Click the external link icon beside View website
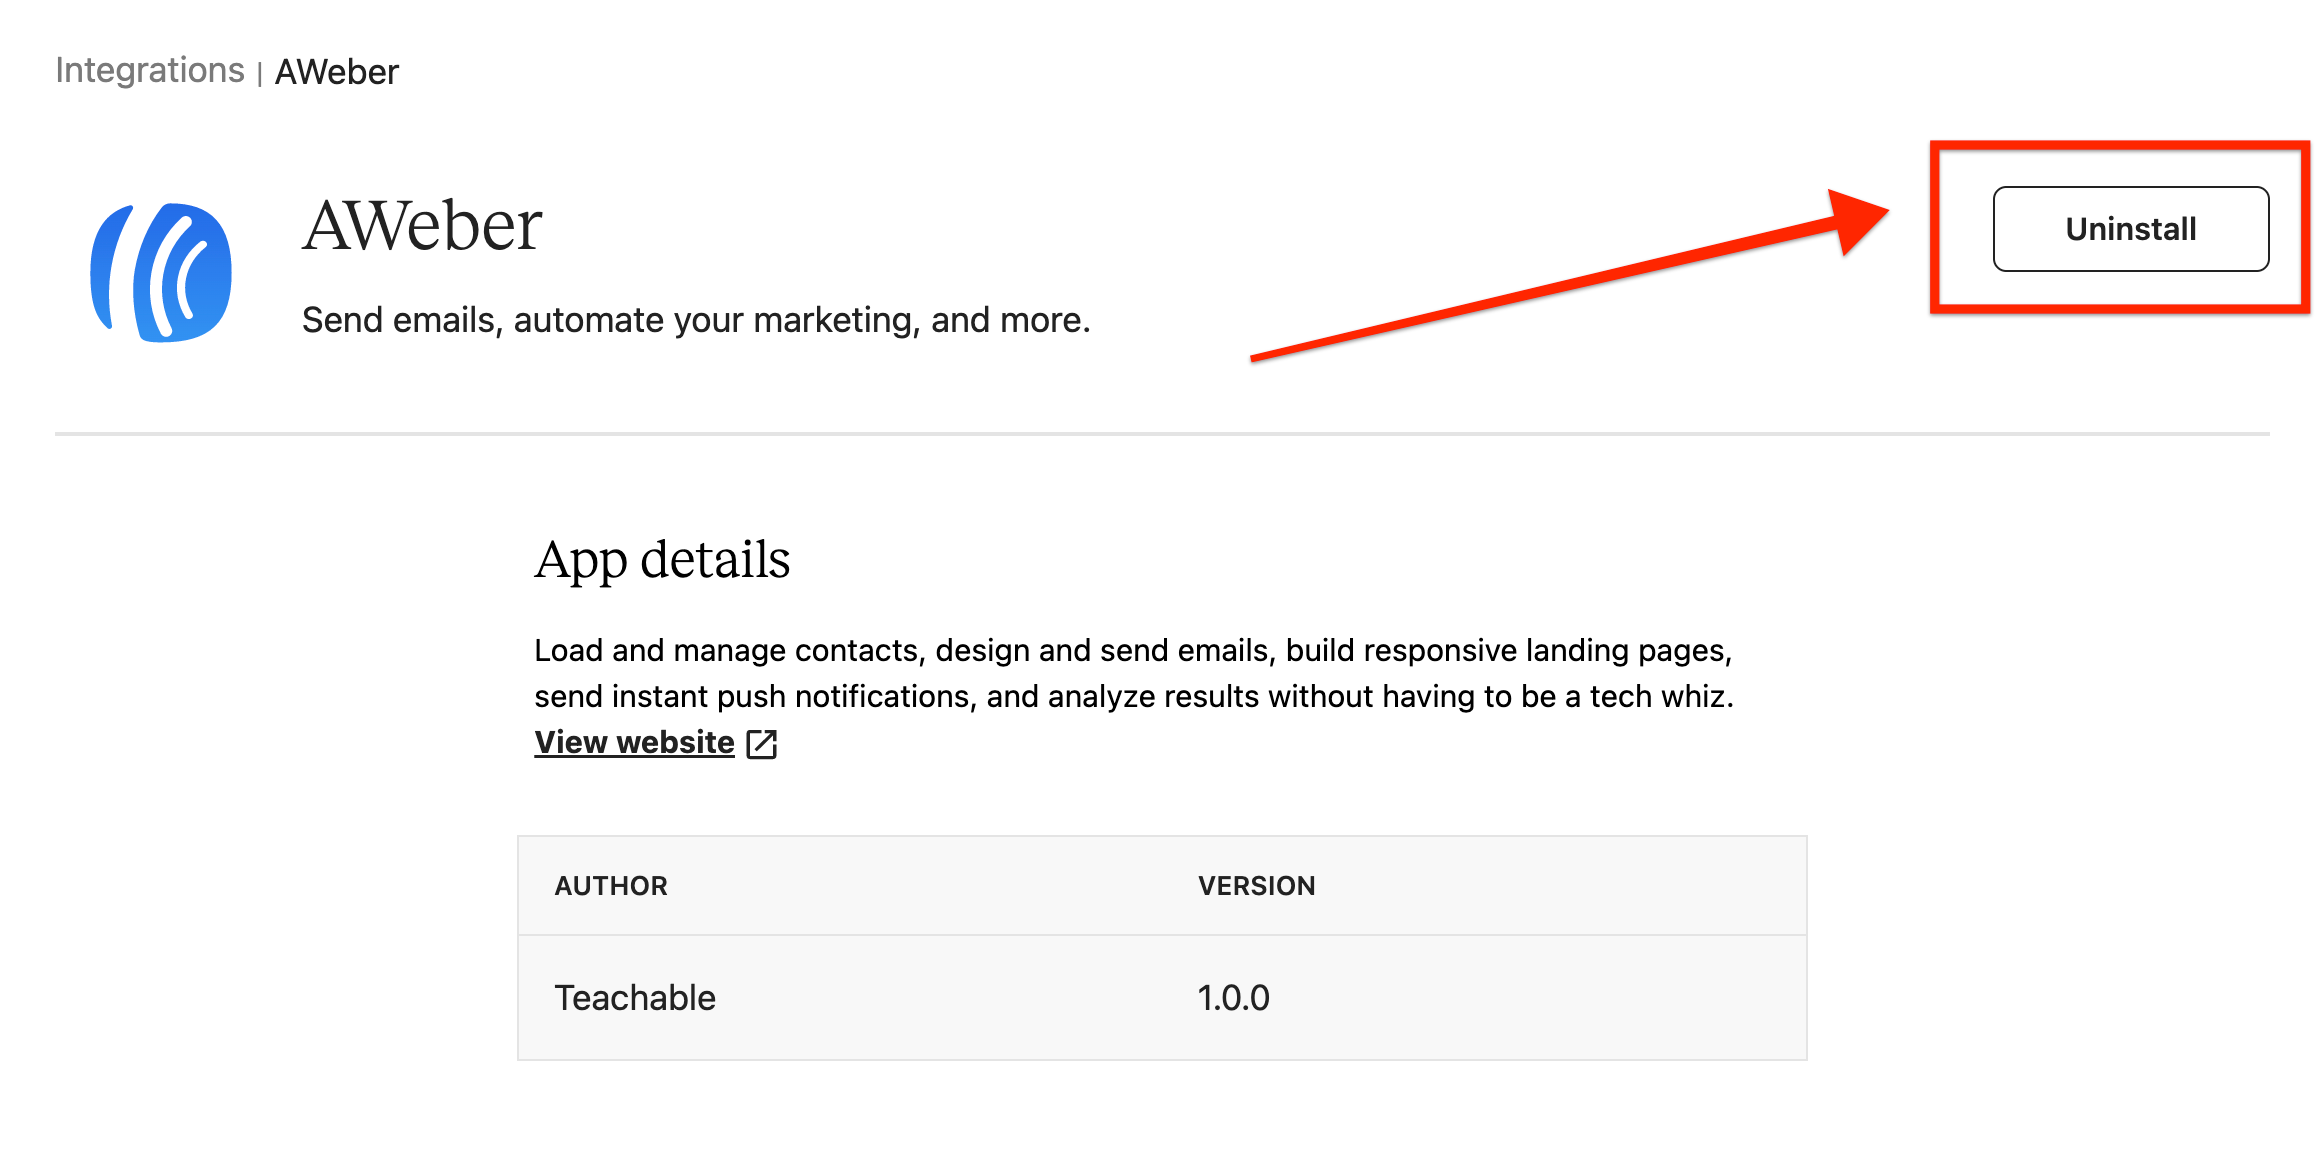The width and height of the screenshot is (2322, 1172). (x=762, y=744)
